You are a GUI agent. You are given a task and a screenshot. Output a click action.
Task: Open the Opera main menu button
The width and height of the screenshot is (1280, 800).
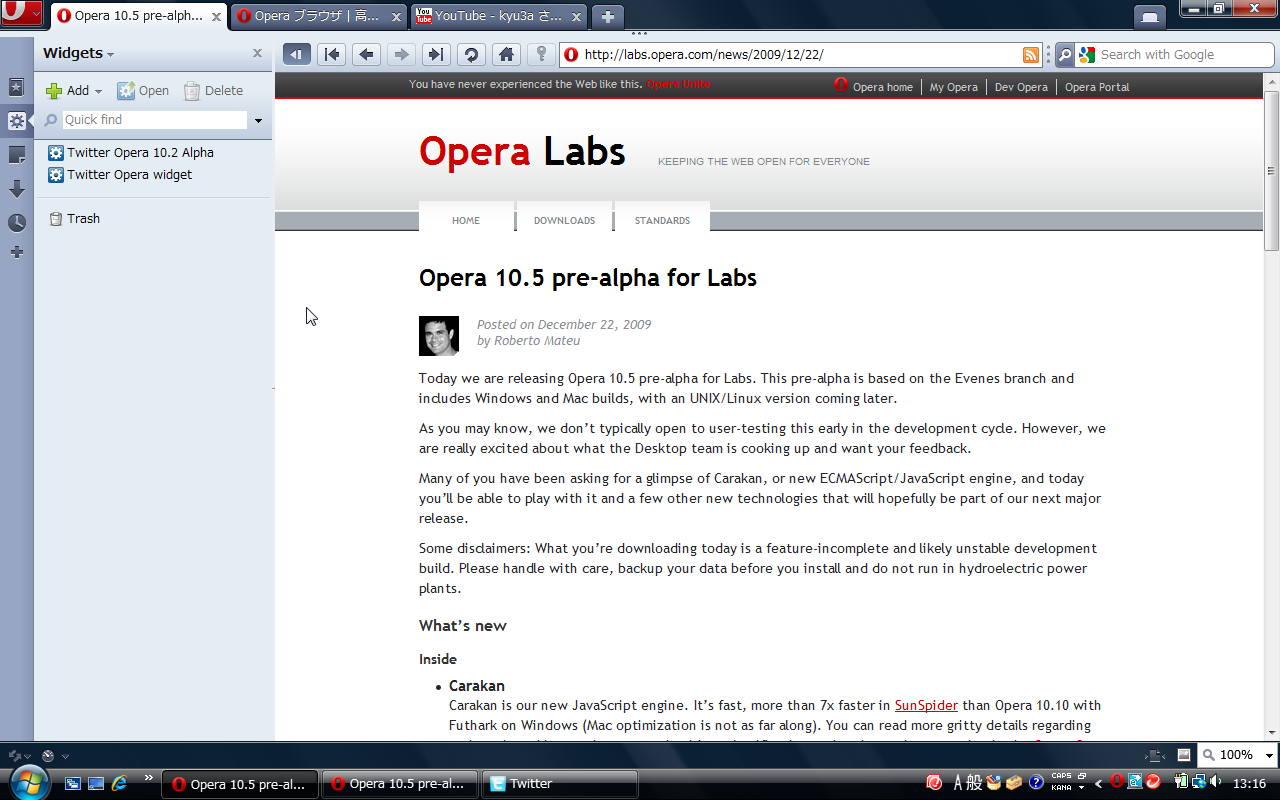click(x=21, y=13)
